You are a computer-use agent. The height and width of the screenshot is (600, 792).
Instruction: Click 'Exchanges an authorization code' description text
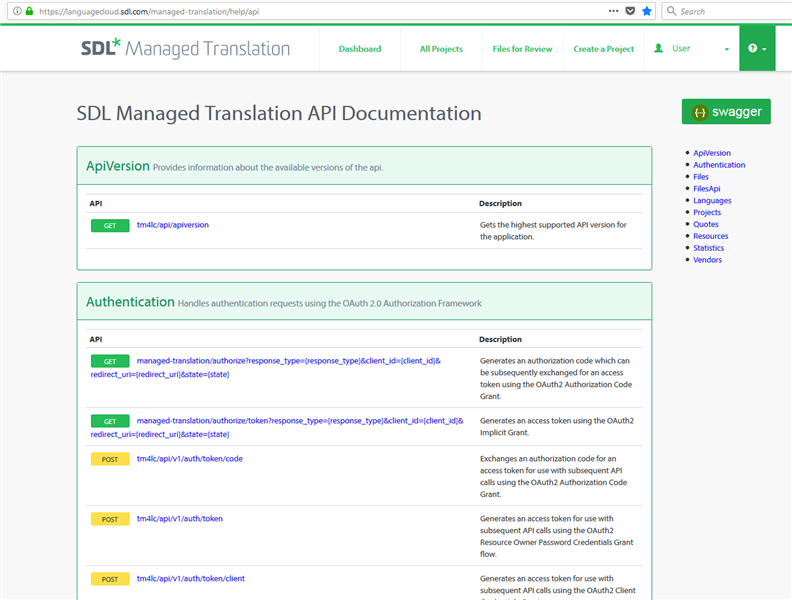[x=553, y=476]
